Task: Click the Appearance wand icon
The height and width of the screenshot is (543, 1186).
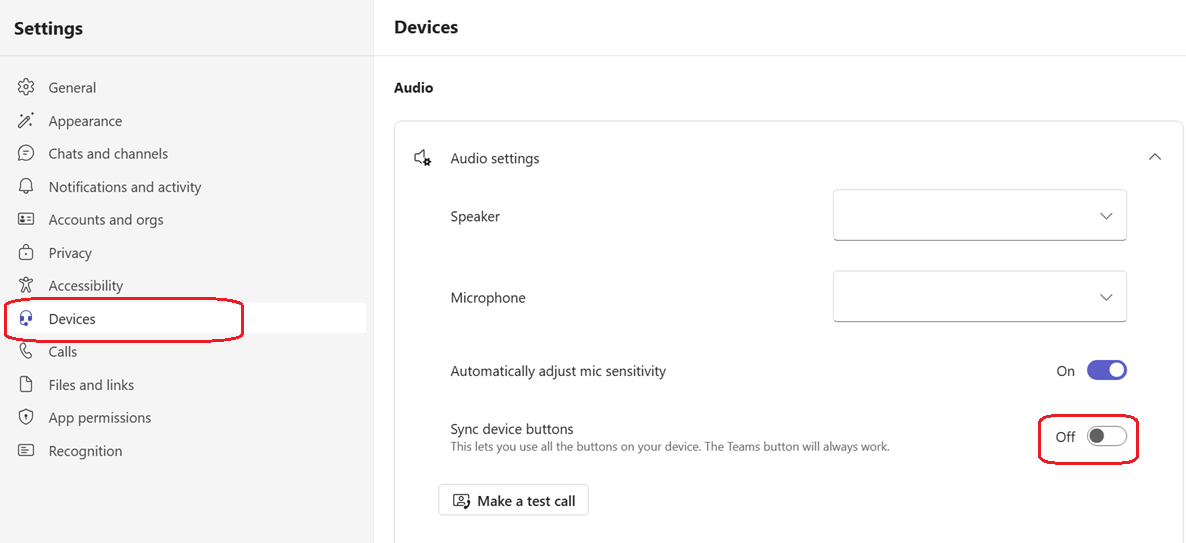Action: pyautogui.click(x=26, y=120)
